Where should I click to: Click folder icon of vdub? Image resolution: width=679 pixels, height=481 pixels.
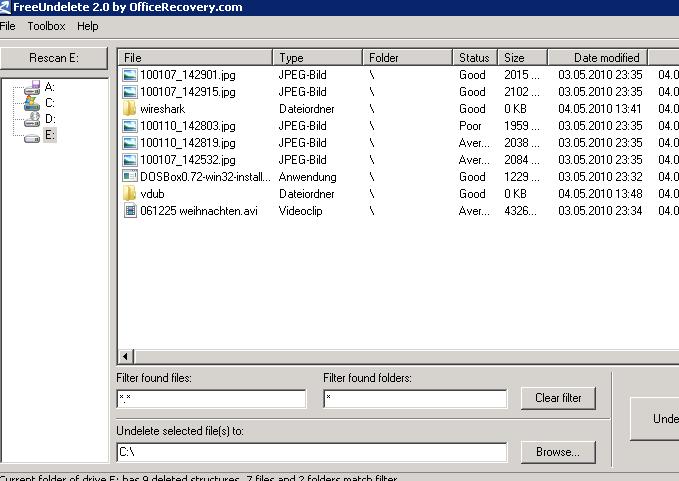[x=129, y=194]
